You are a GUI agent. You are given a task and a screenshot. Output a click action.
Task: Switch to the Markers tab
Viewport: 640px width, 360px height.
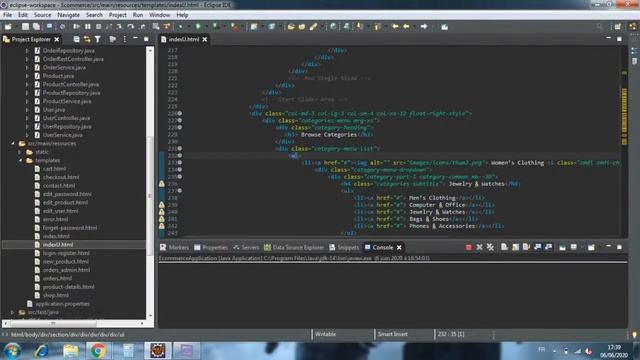pos(175,247)
